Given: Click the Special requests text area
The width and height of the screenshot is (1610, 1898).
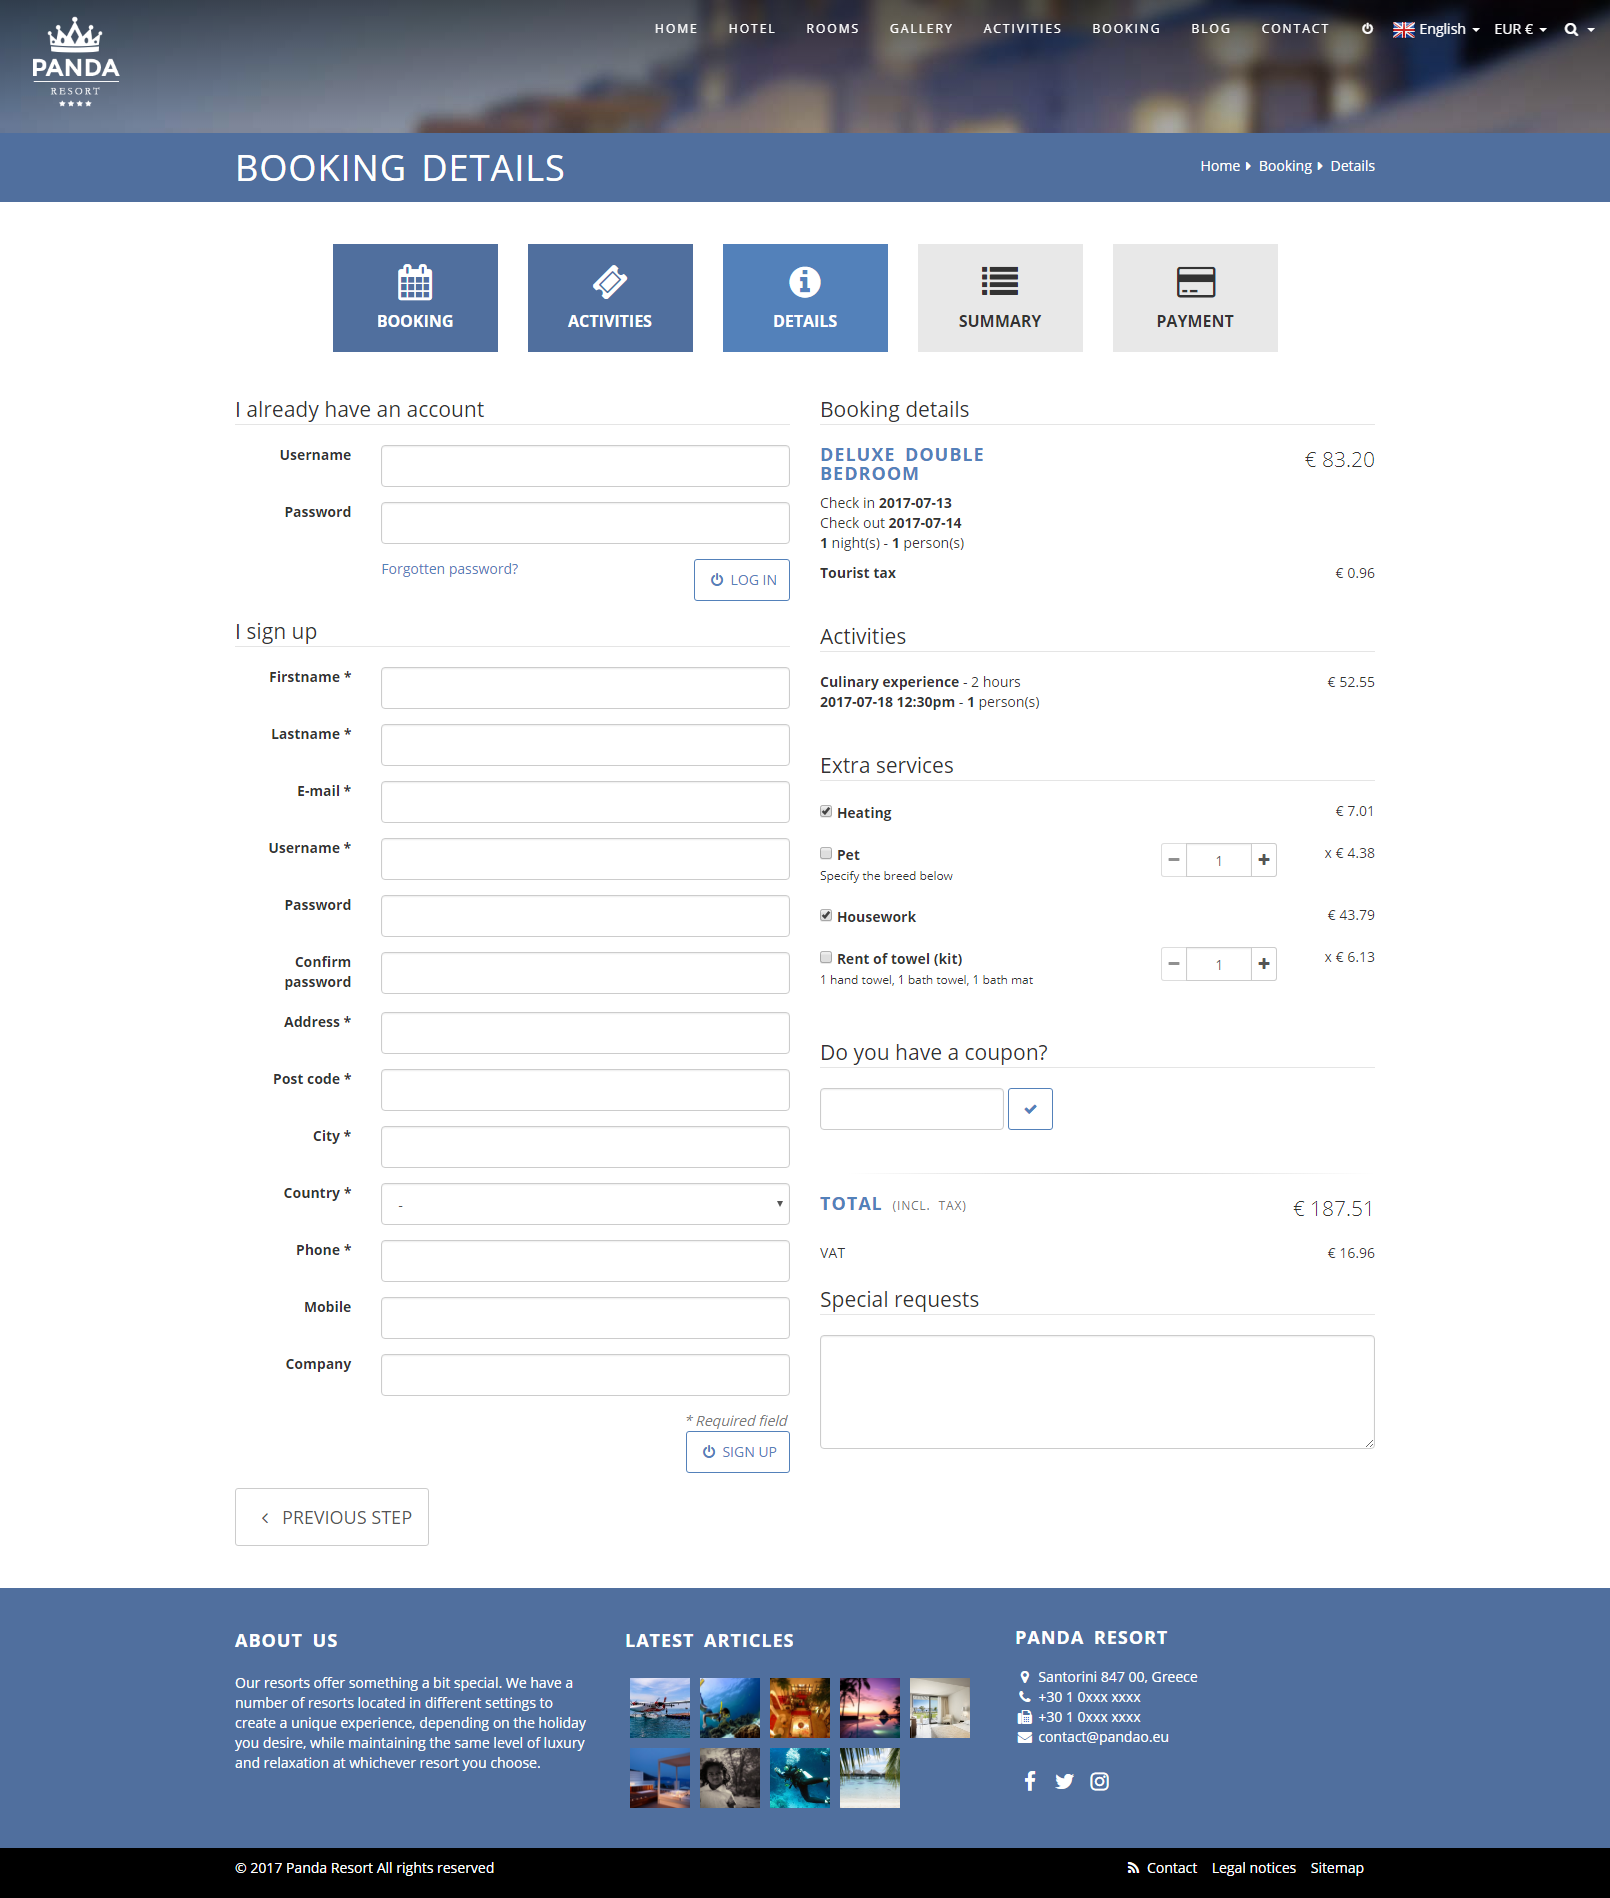Looking at the screenshot, I should click(x=1097, y=1391).
